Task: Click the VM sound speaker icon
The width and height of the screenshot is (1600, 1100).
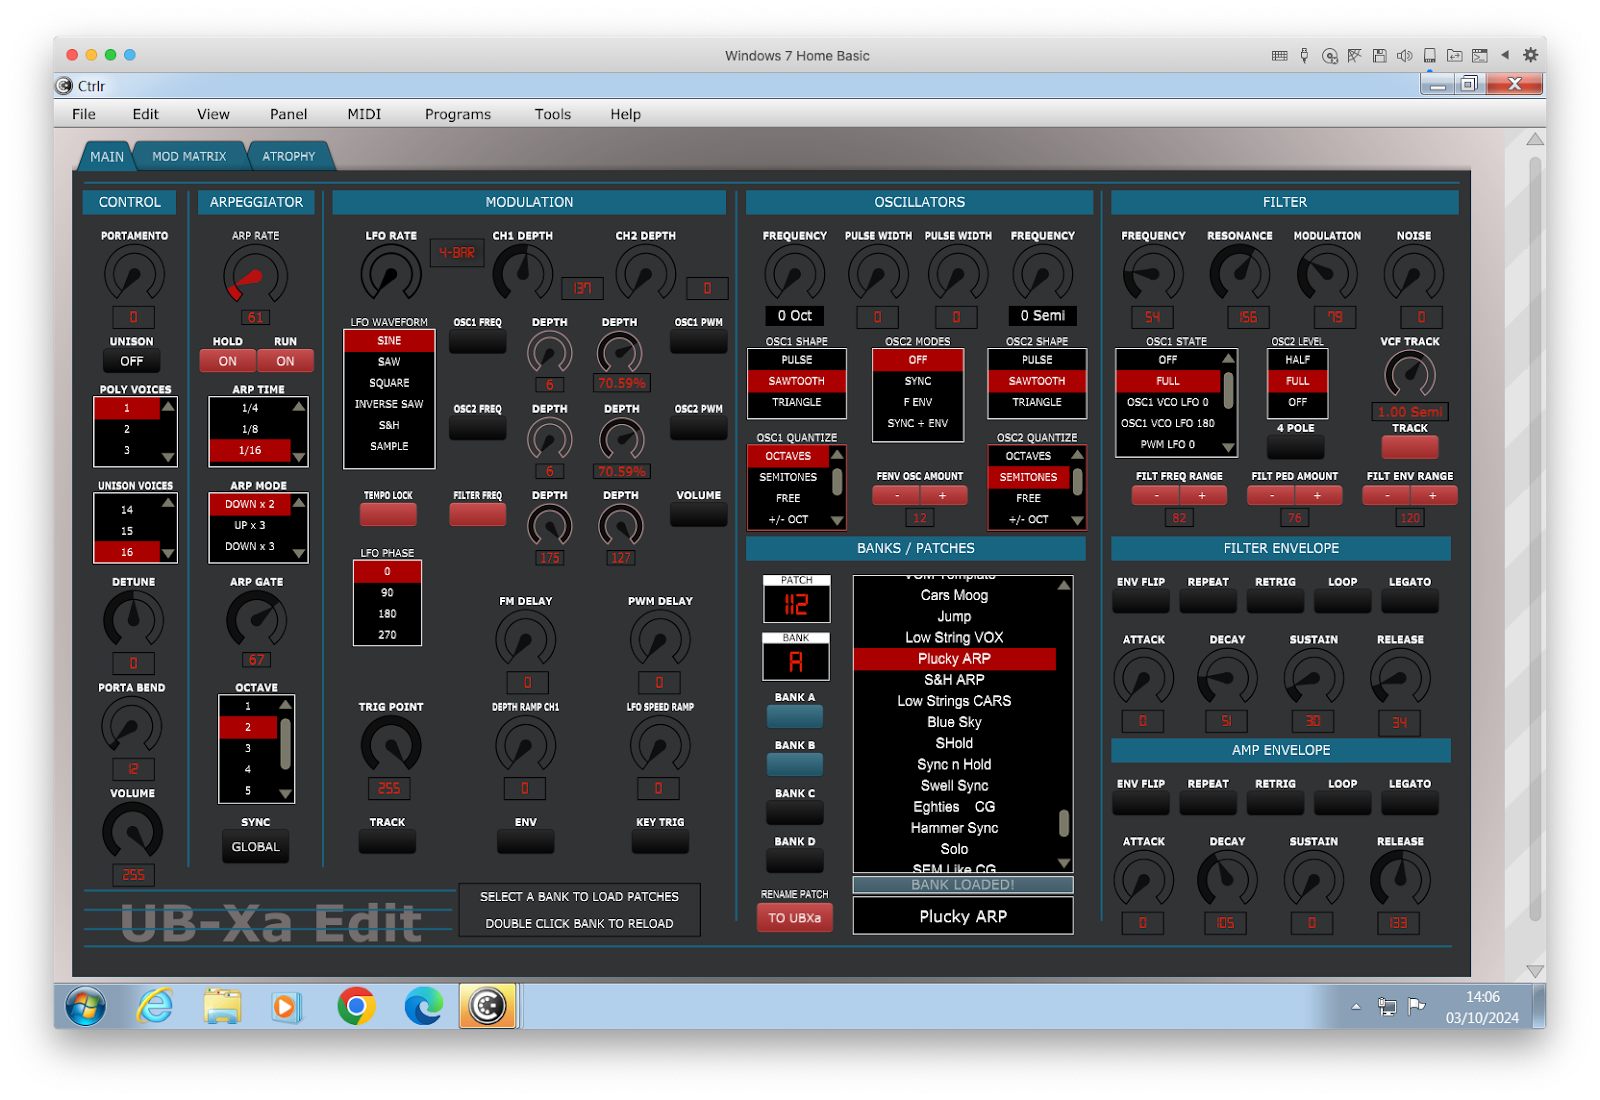Action: tap(1404, 56)
